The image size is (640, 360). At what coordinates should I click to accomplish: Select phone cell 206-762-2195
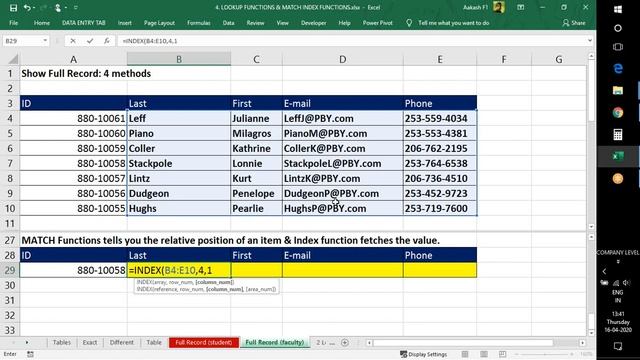tap(440, 149)
